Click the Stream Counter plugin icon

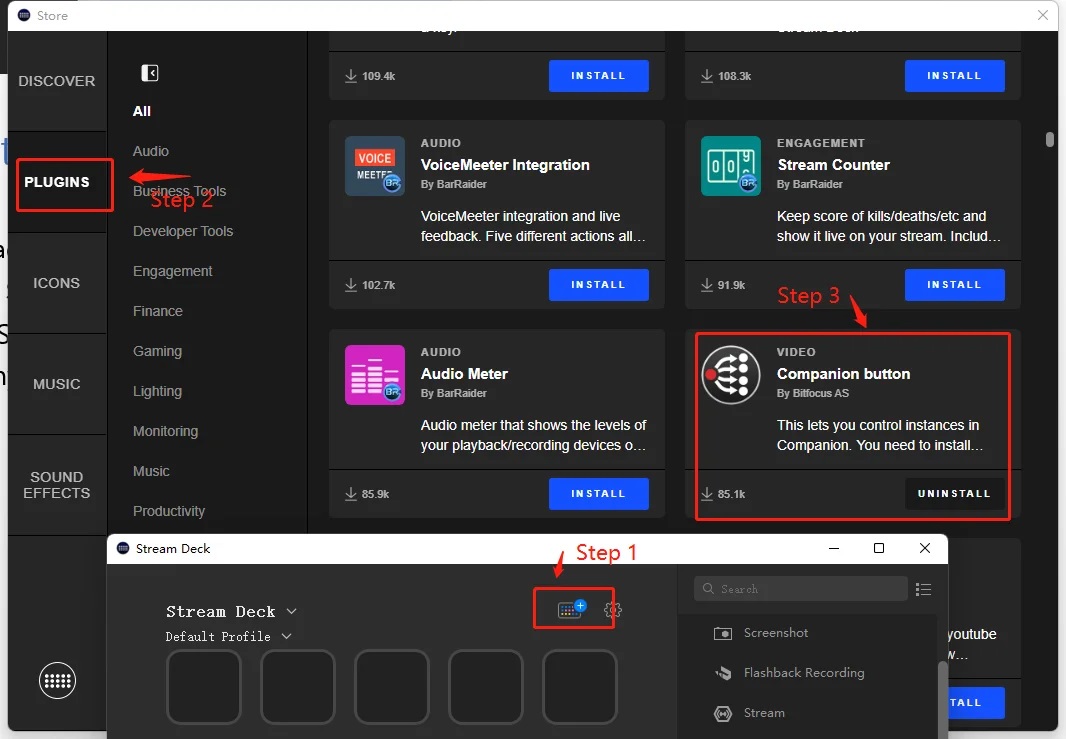point(731,166)
